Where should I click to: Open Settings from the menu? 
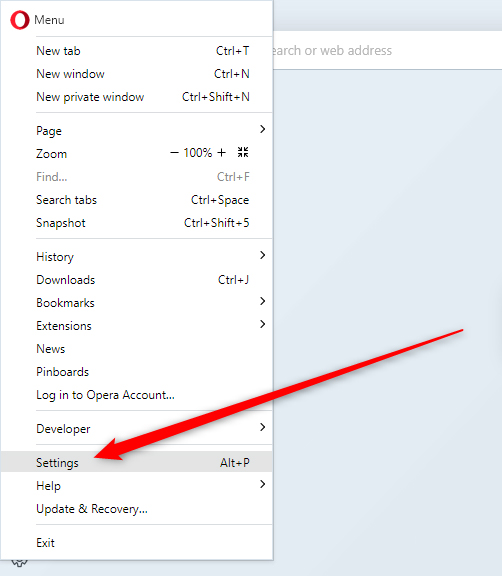[137, 462]
